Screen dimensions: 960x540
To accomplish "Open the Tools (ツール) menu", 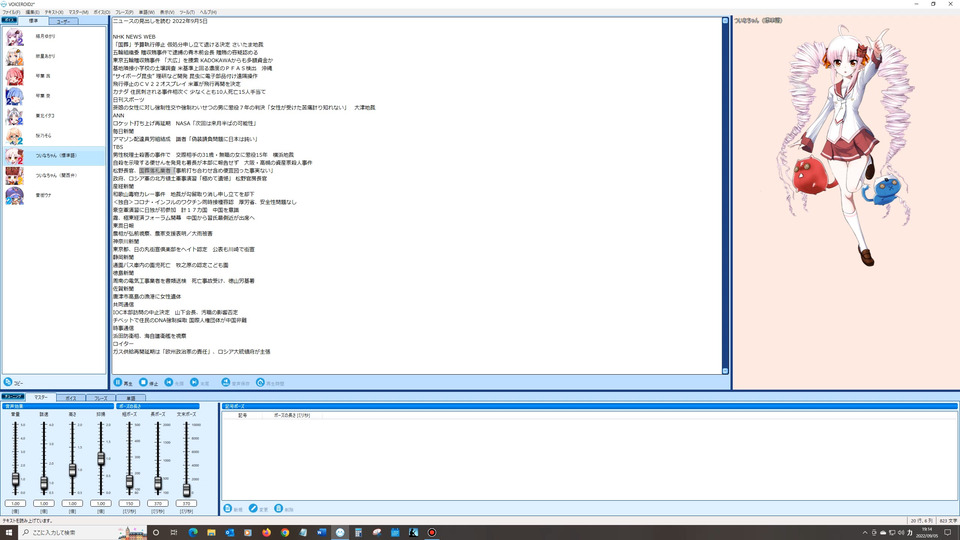I will [187, 12].
